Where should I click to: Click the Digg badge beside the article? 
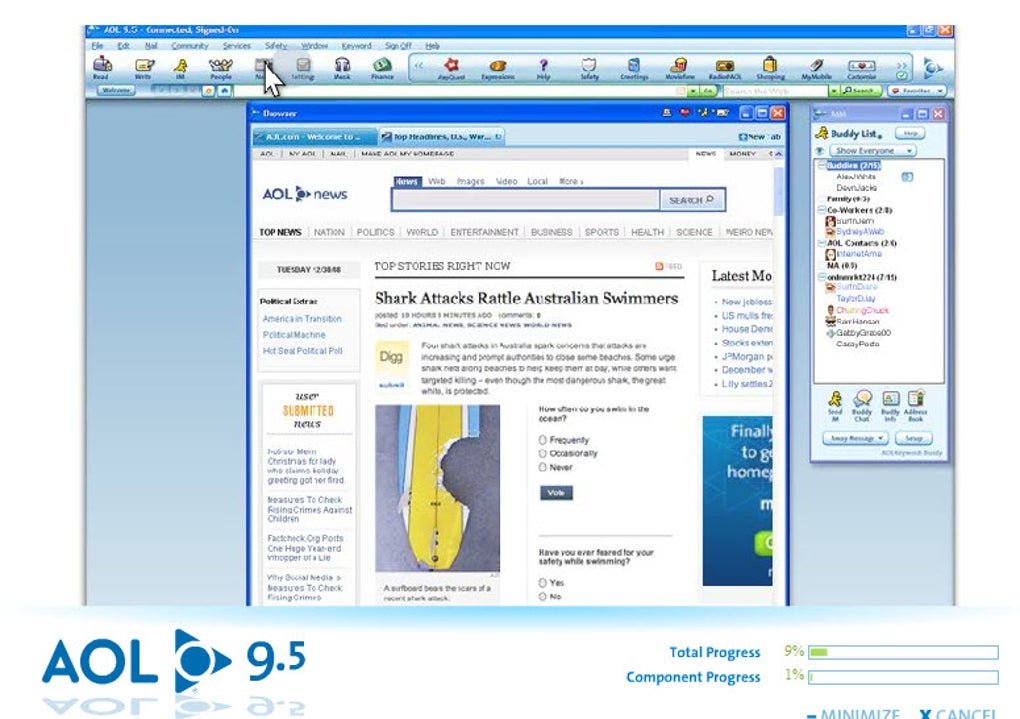pyautogui.click(x=392, y=357)
